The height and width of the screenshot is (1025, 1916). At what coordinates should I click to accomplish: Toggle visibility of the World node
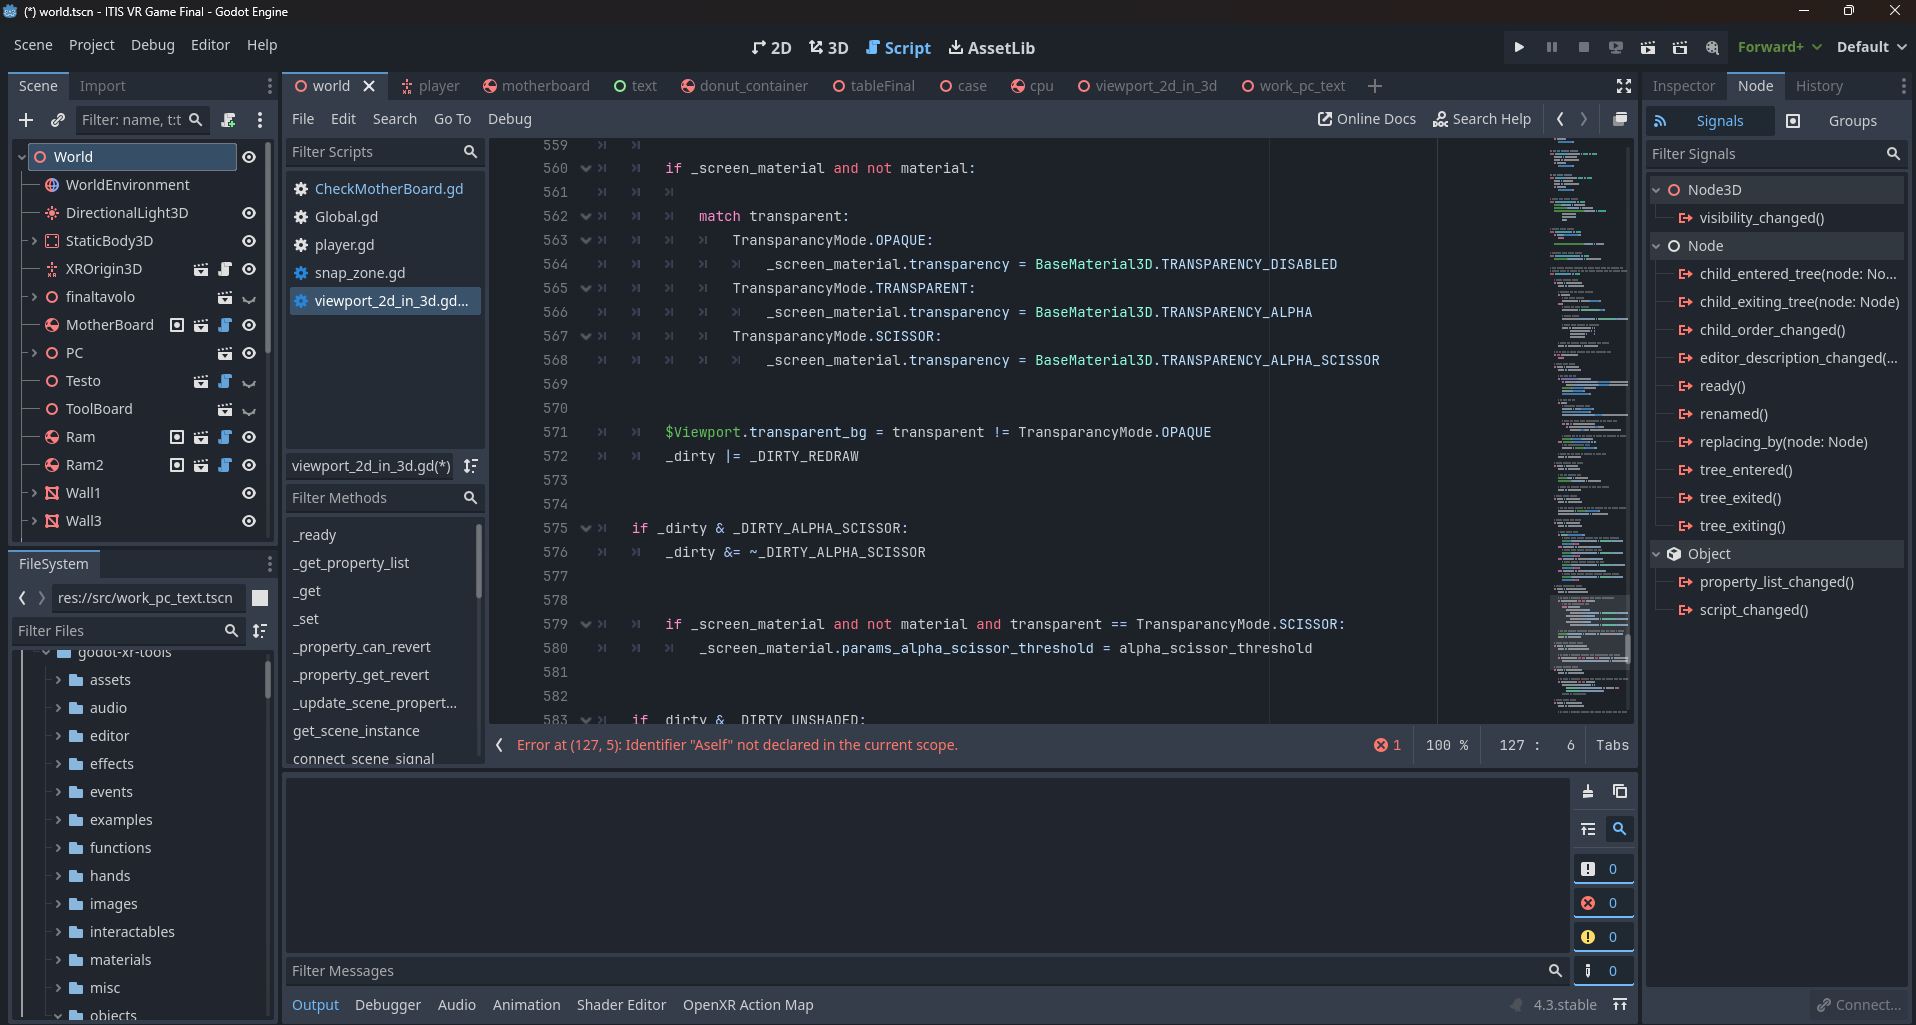pos(249,157)
